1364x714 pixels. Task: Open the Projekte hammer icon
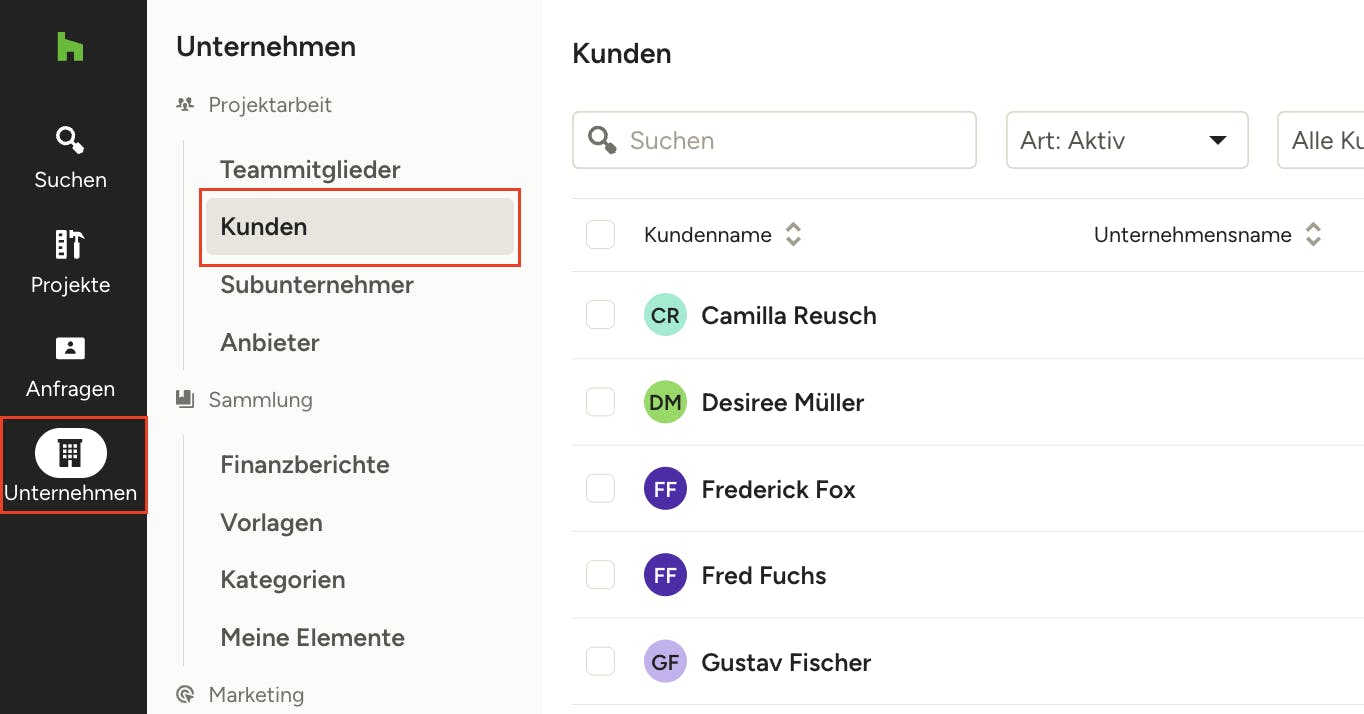click(70, 245)
